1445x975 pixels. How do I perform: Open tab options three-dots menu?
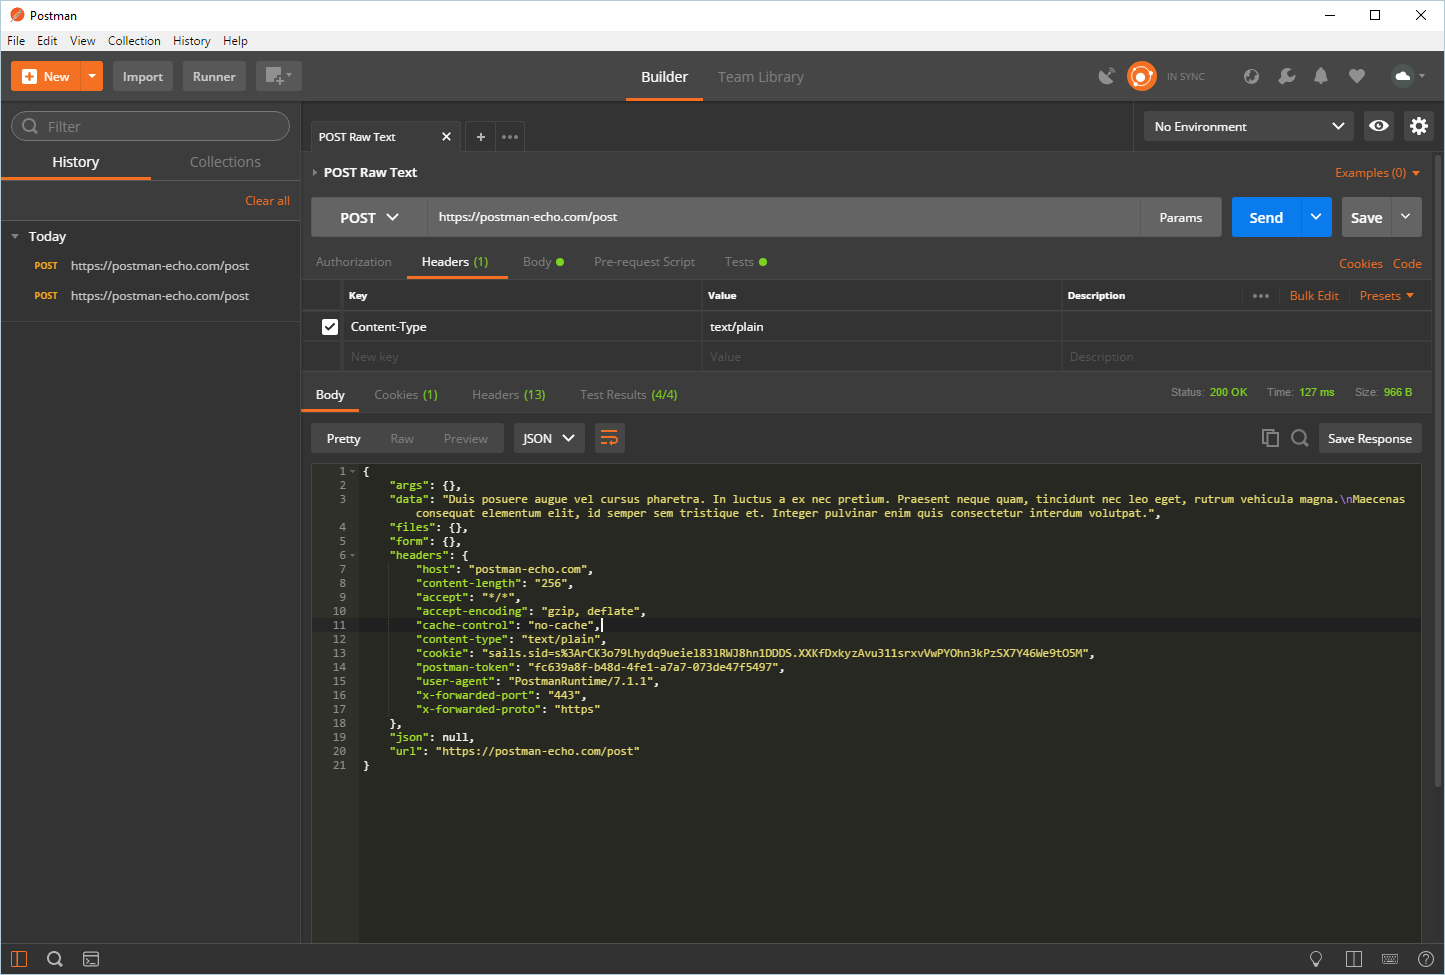point(510,137)
